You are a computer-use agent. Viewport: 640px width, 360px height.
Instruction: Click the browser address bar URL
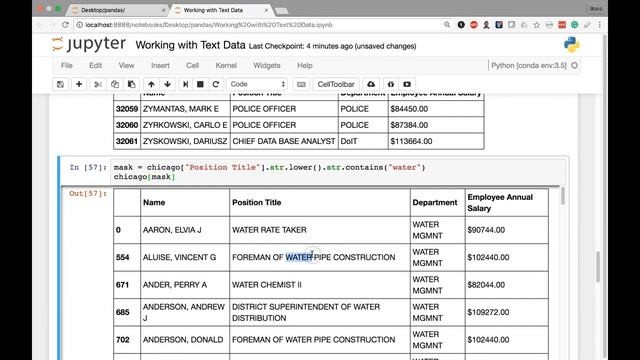pyautogui.click(x=209, y=25)
